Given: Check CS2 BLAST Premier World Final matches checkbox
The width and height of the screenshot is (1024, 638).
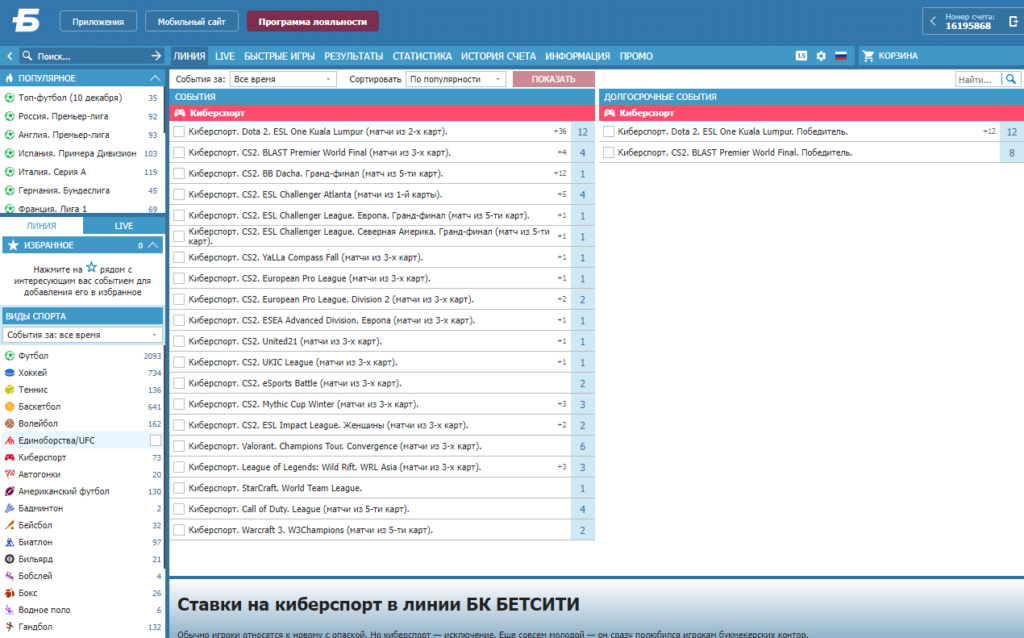Looking at the screenshot, I should 179,153.
